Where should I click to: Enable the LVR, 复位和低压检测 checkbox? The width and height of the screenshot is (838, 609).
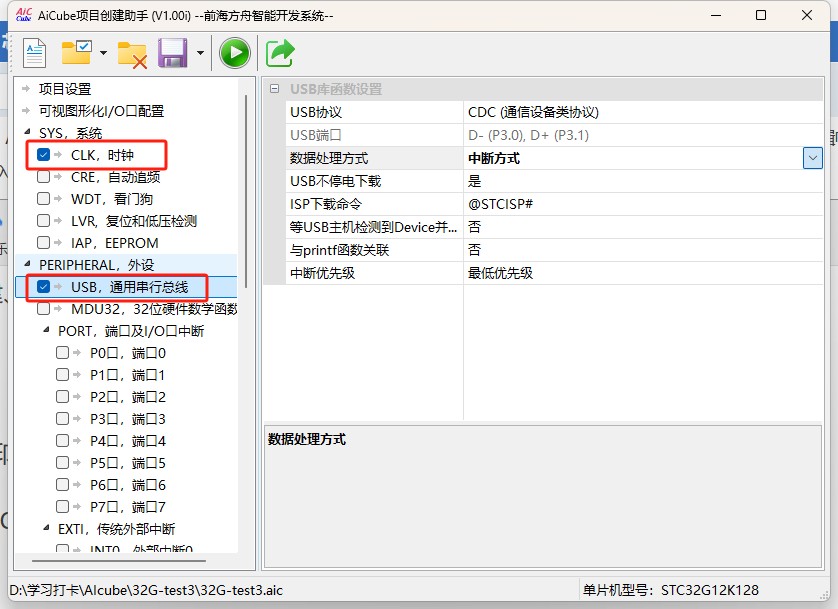[x=43, y=221]
